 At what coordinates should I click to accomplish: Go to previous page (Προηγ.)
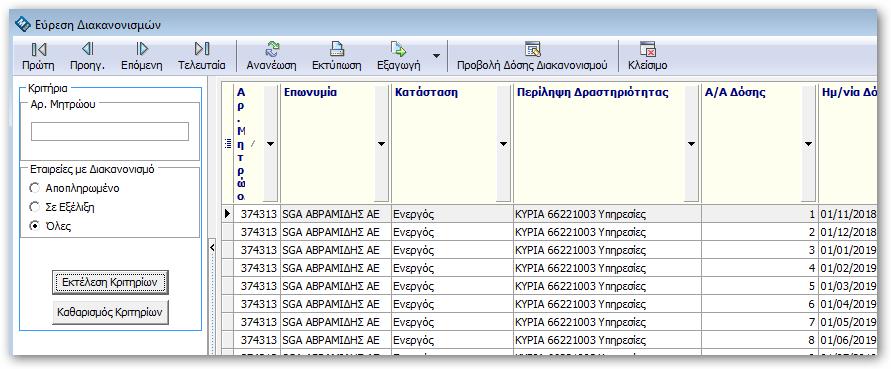point(87,56)
